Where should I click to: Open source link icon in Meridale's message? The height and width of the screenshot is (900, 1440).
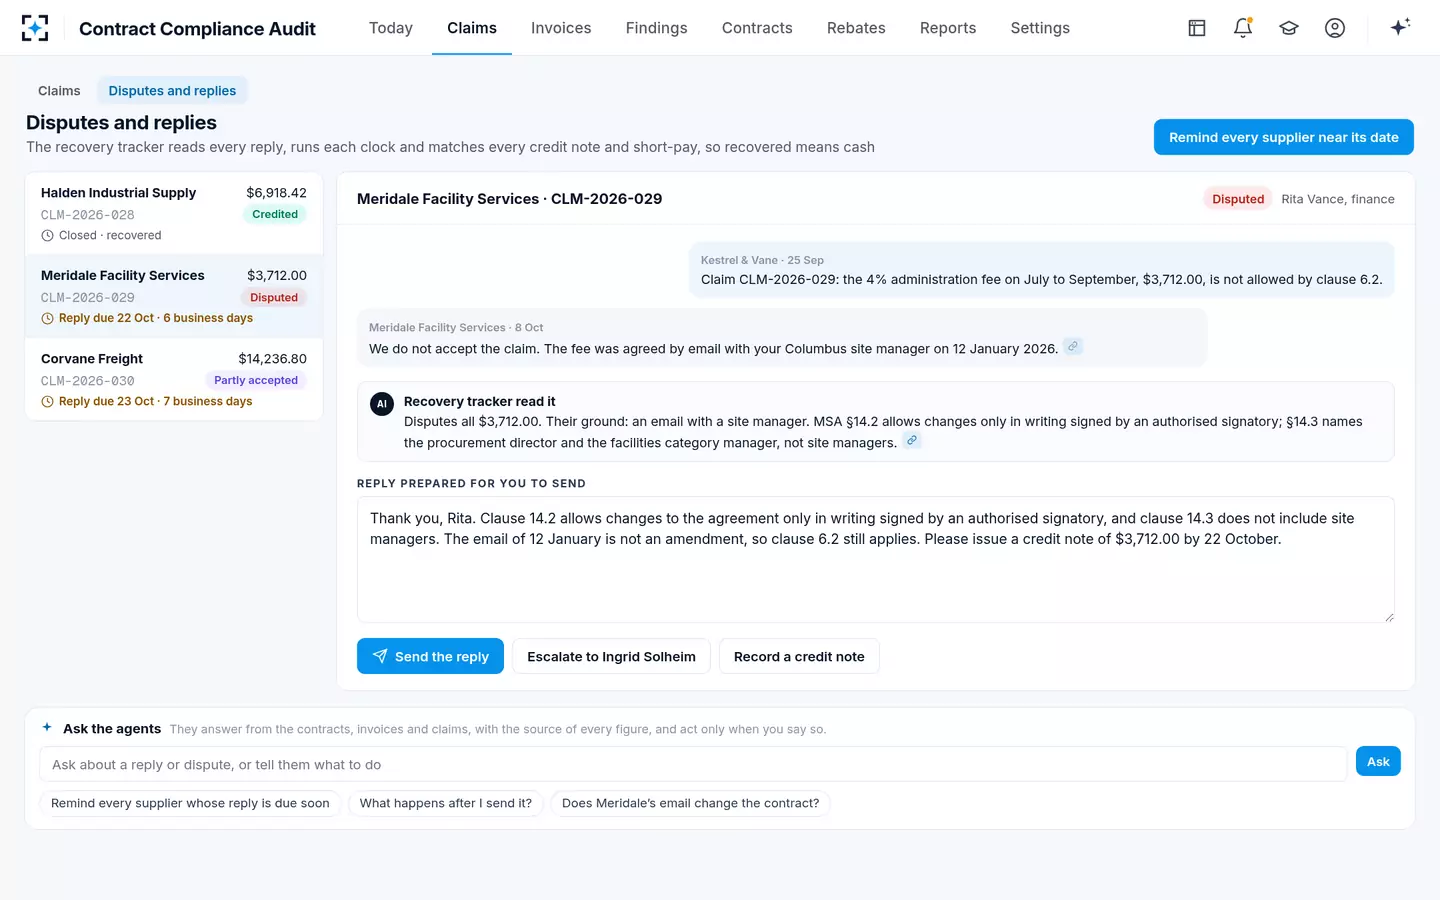(1073, 347)
